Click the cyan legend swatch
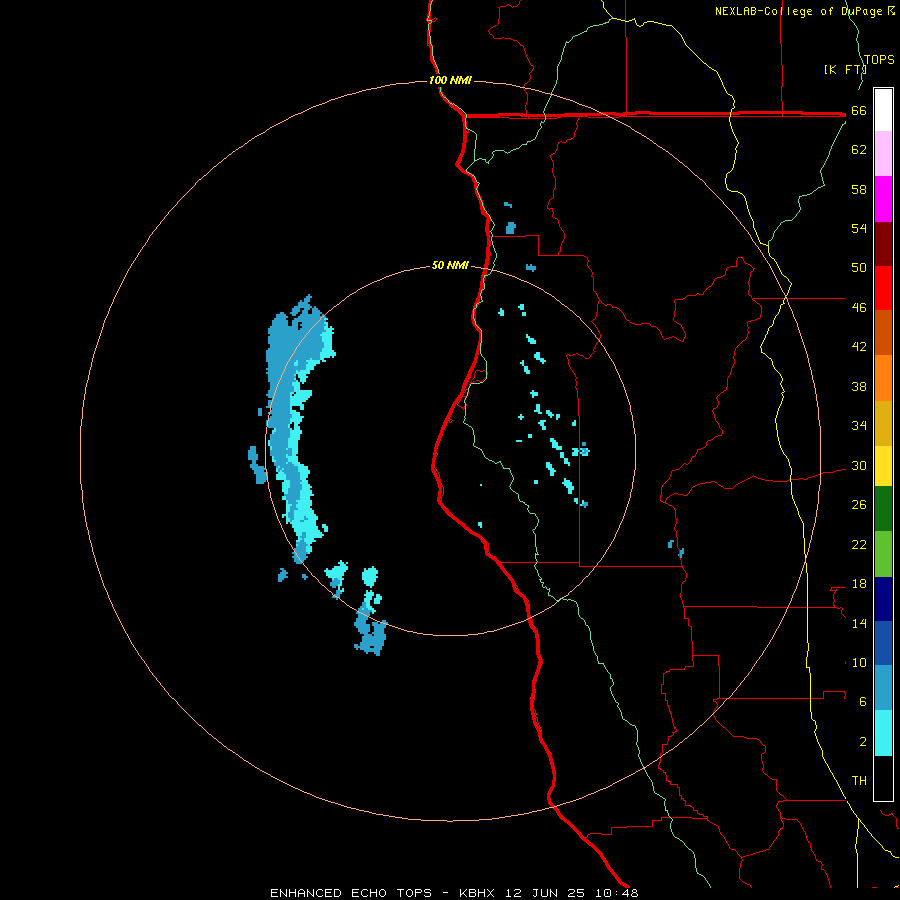This screenshot has width=900, height=900. click(x=883, y=733)
